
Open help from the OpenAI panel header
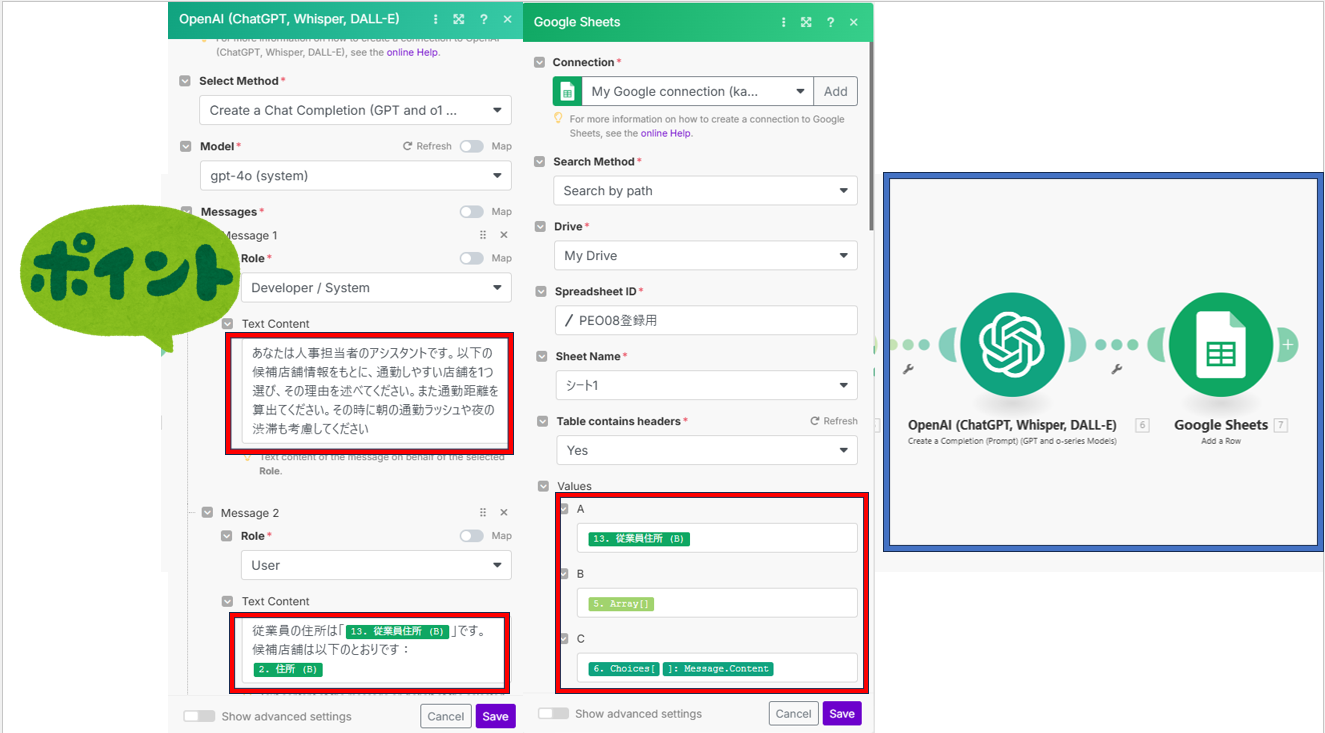pyautogui.click(x=484, y=19)
